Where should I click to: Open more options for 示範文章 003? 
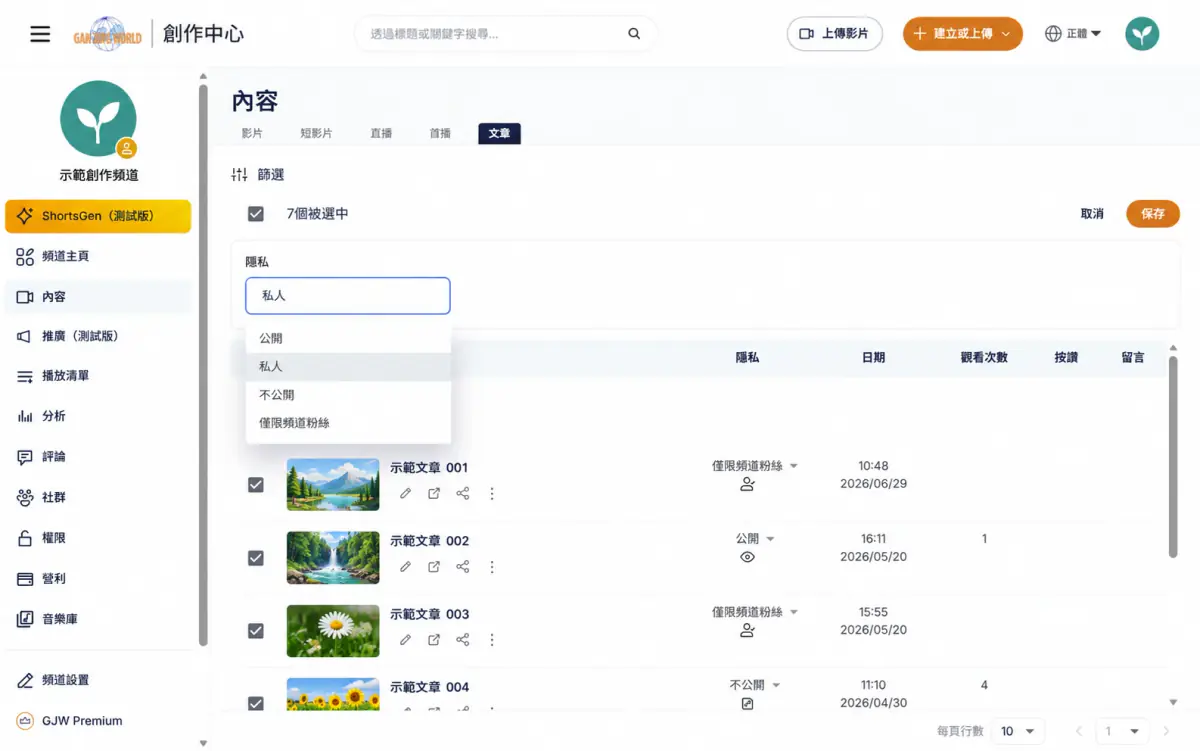pyautogui.click(x=492, y=640)
